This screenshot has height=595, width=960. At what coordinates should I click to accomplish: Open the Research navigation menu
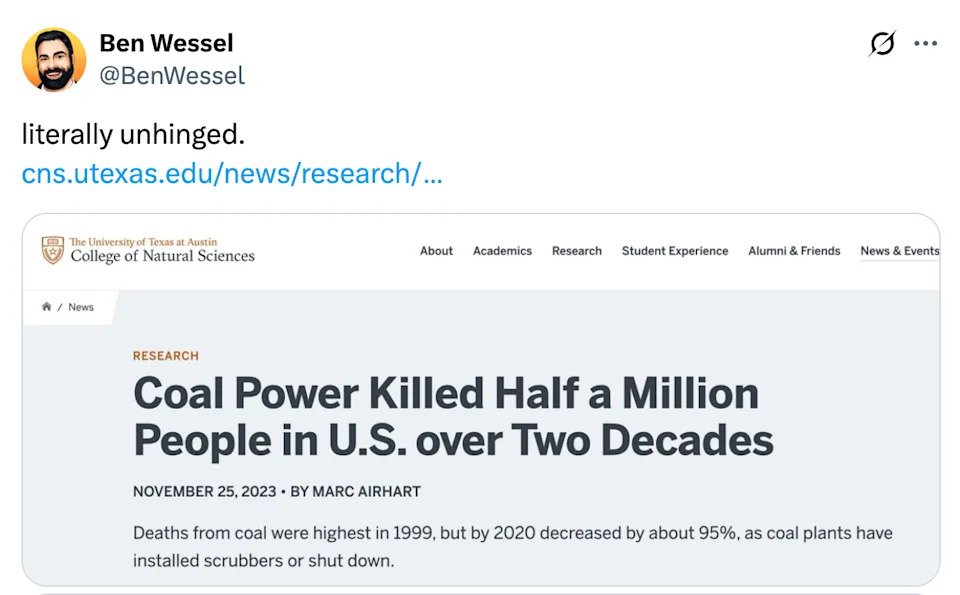(577, 251)
